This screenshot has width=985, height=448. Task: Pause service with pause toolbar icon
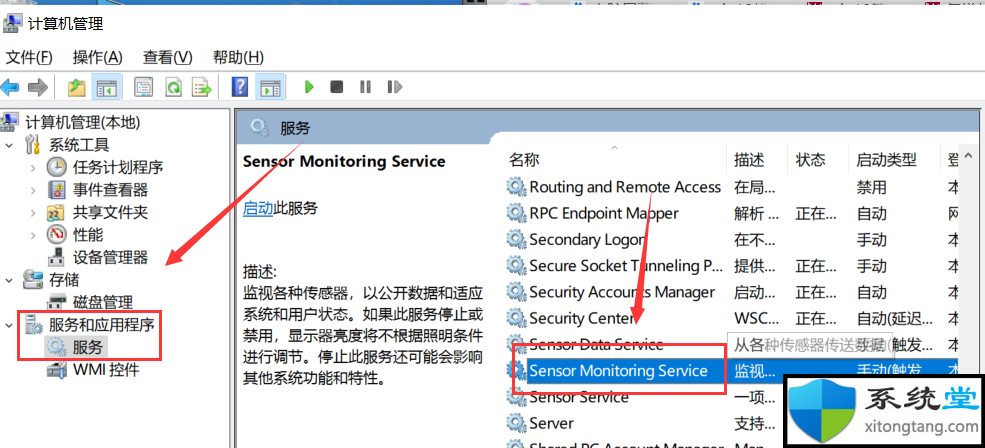pyautogui.click(x=366, y=87)
